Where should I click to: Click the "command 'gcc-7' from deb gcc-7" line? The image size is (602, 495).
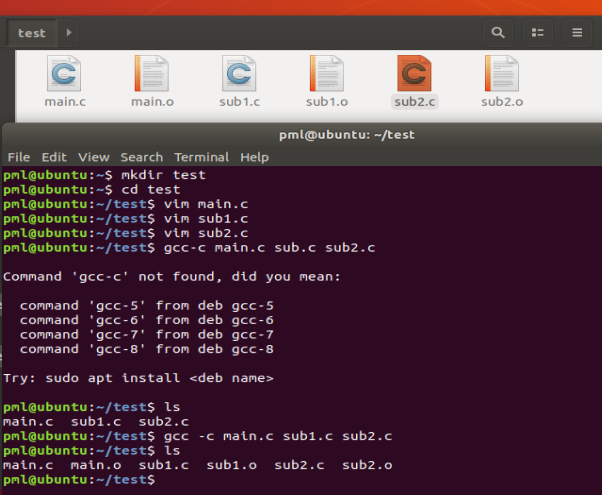(x=147, y=335)
